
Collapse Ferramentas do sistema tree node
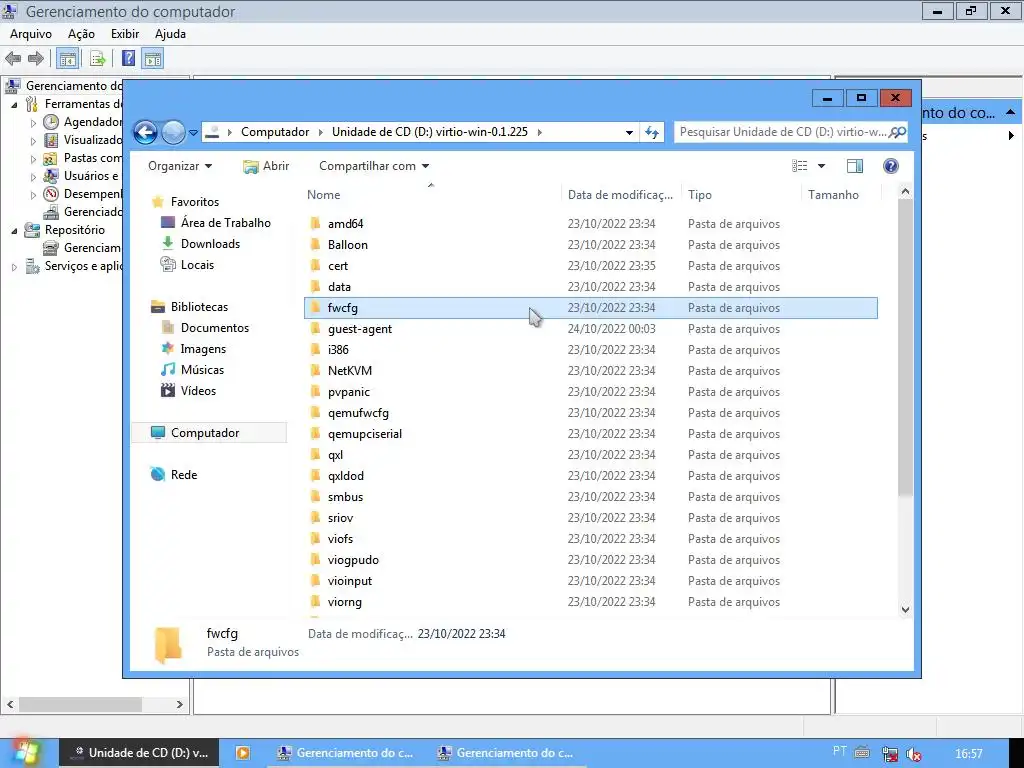[x=14, y=104]
